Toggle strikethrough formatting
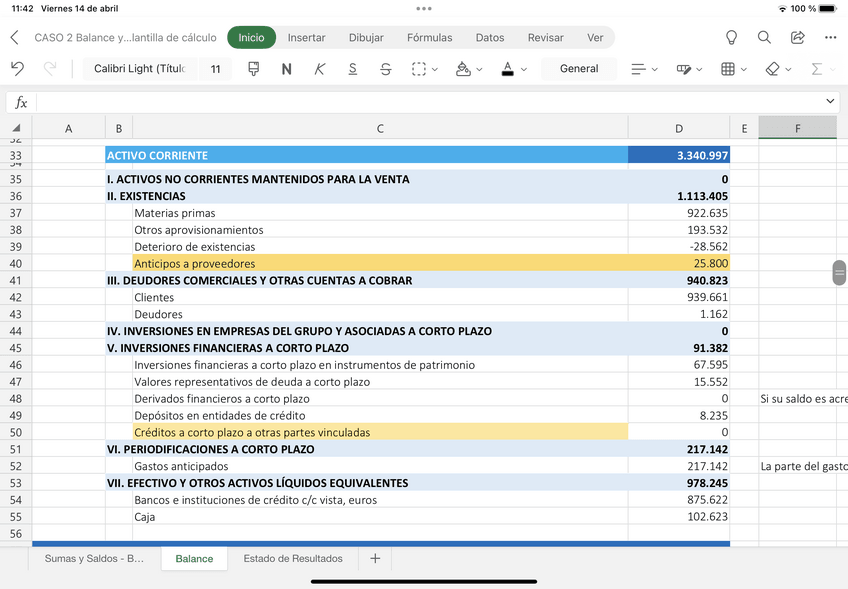Viewport: 848px width, 589px height. tap(386, 69)
